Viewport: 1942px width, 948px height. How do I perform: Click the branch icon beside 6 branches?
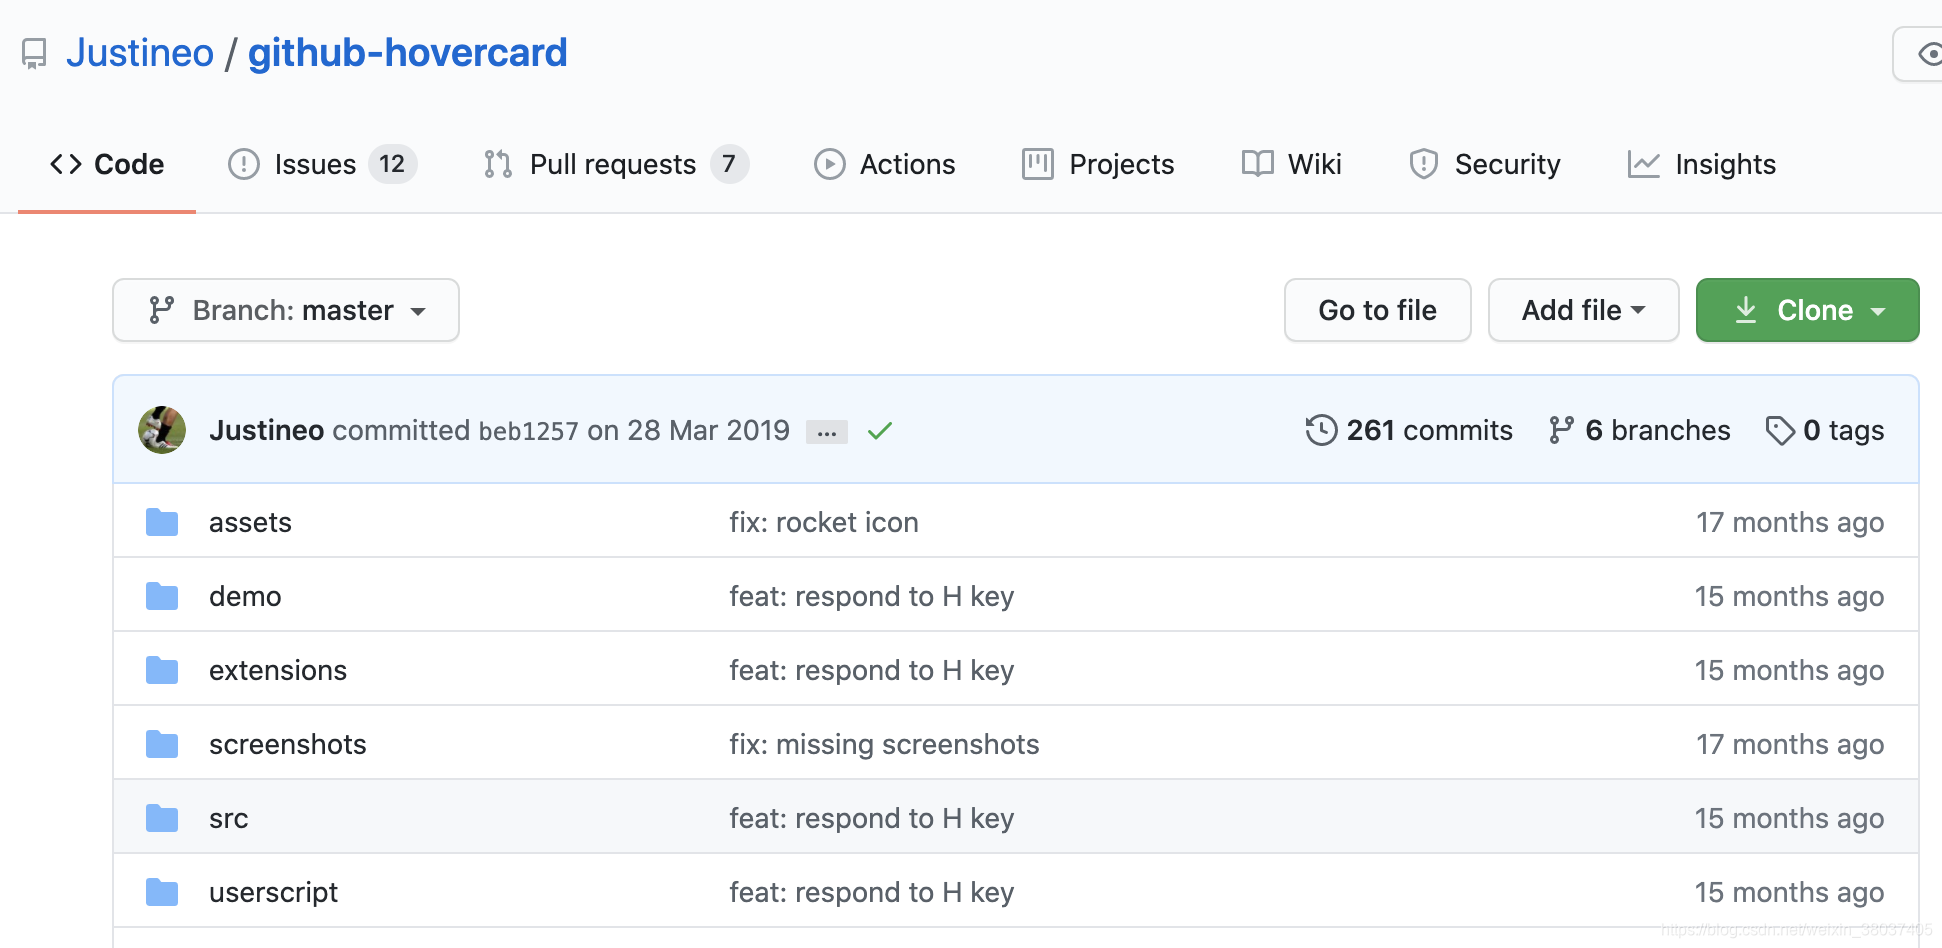[1560, 430]
